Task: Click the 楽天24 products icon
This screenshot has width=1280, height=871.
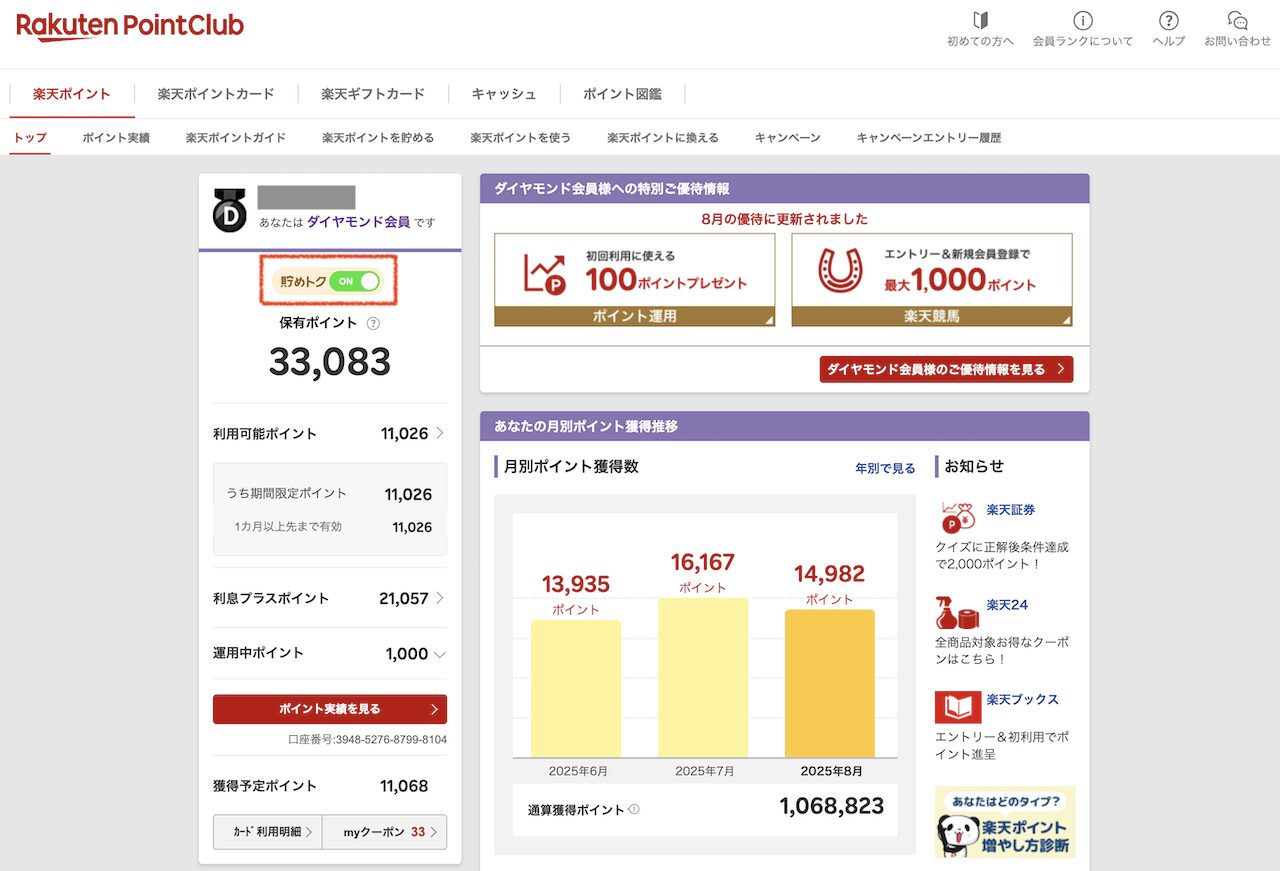Action: (957, 612)
